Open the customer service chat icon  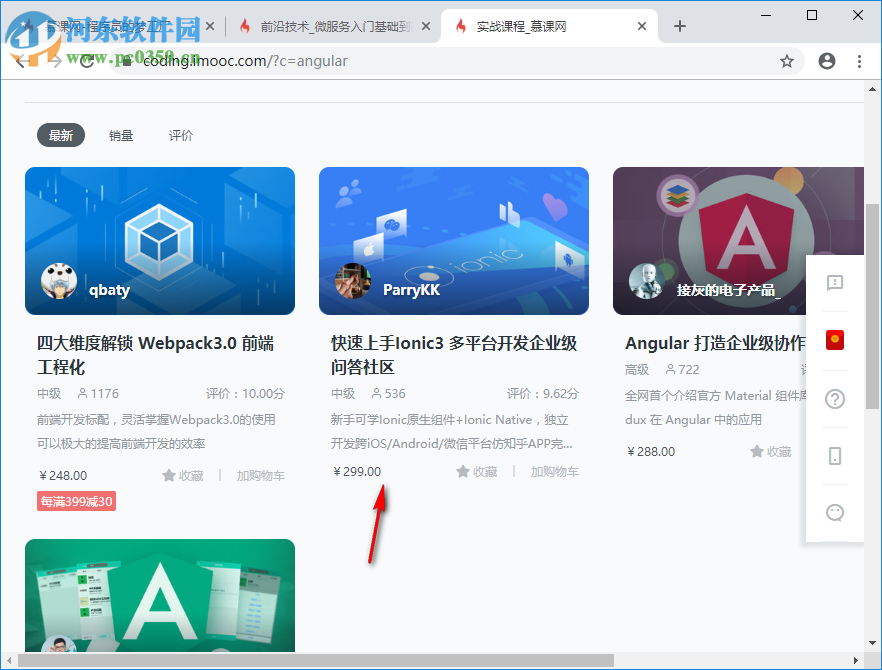pos(834,512)
